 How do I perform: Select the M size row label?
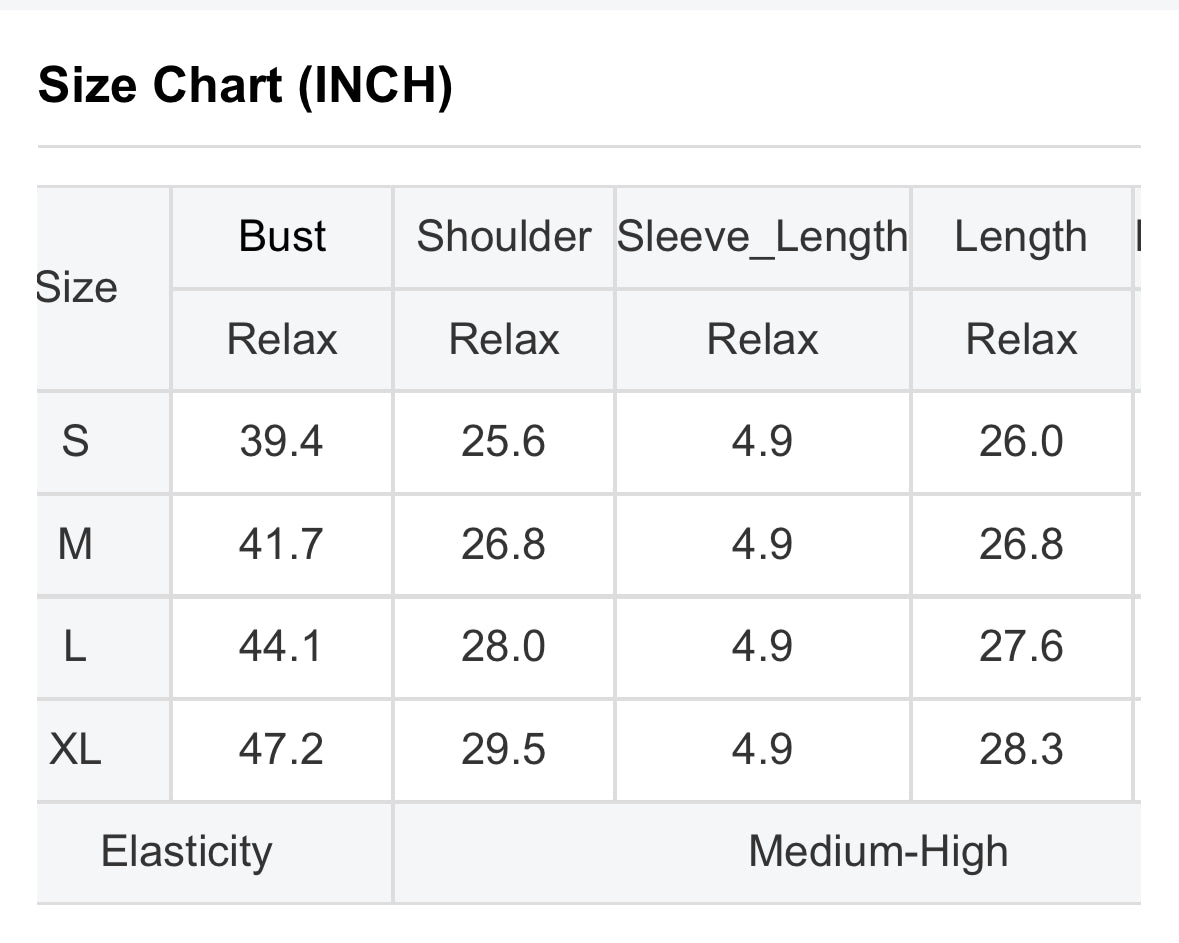coord(75,544)
